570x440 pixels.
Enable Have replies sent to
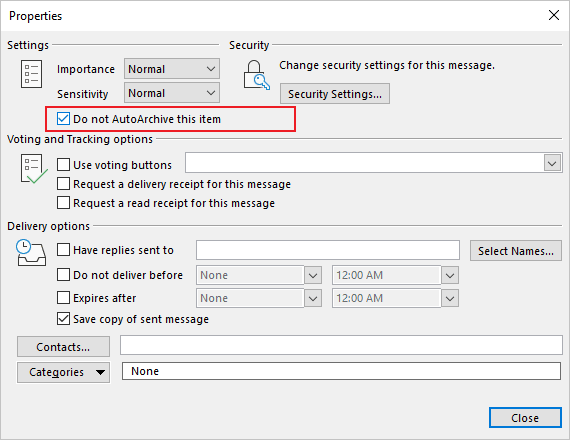coord(63,250)
